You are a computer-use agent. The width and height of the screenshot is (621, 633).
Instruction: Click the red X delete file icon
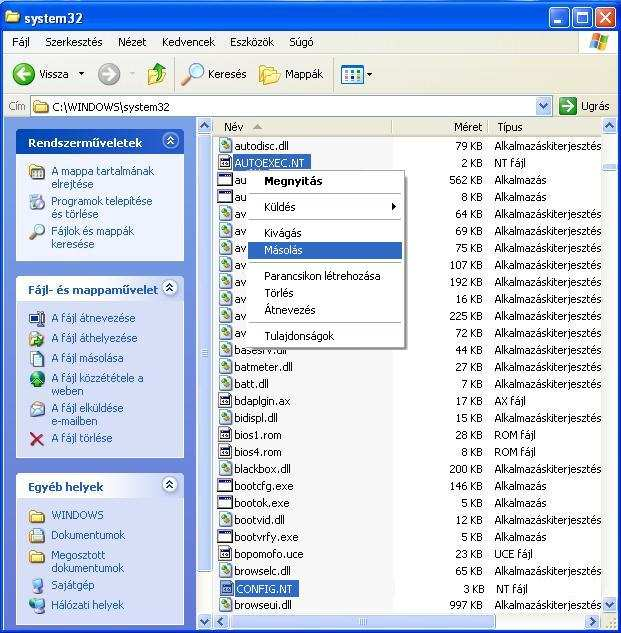37,439
